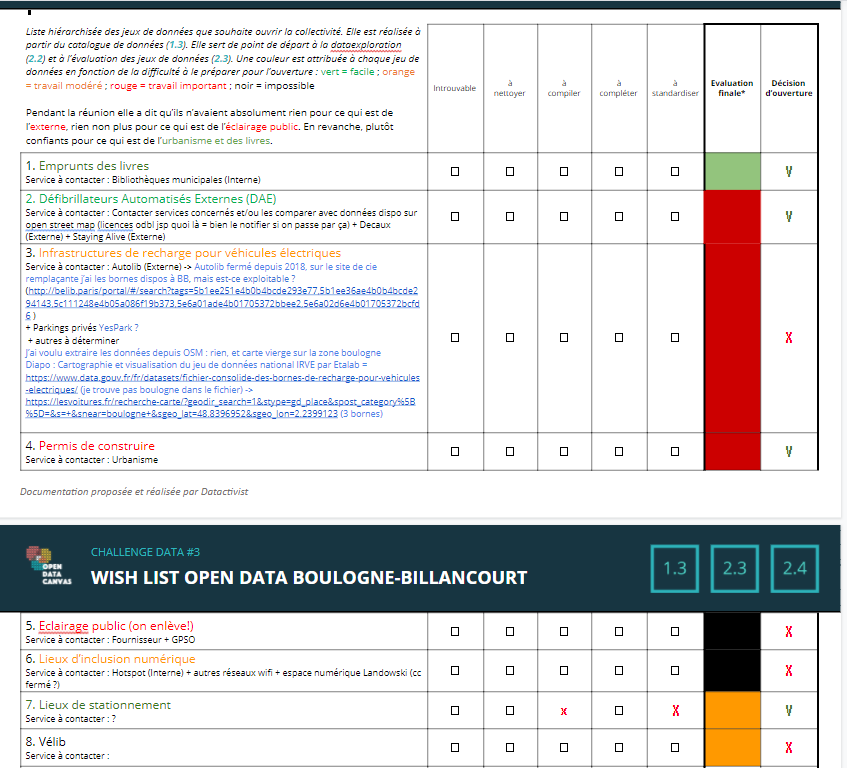Click '3. Infrastructures de recharge pour véhicules électriques'
847x768 pixels.
[183, 253]
